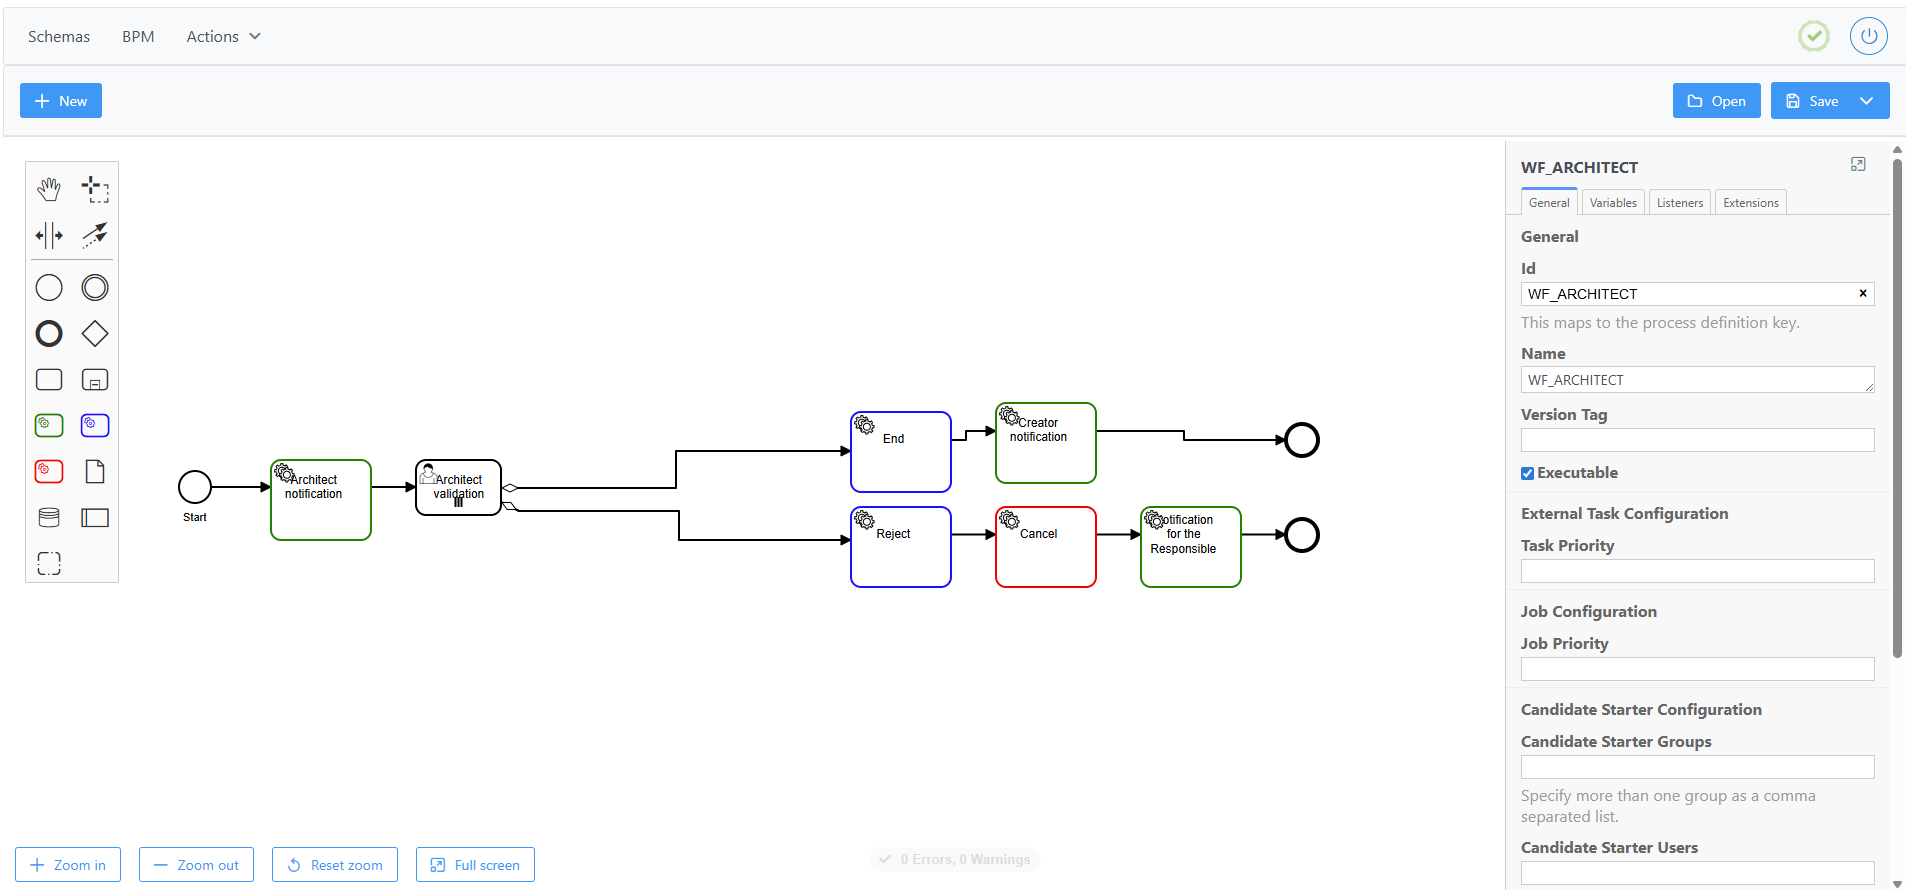Select the Pool/Participant shape

[x=95, y=517]
